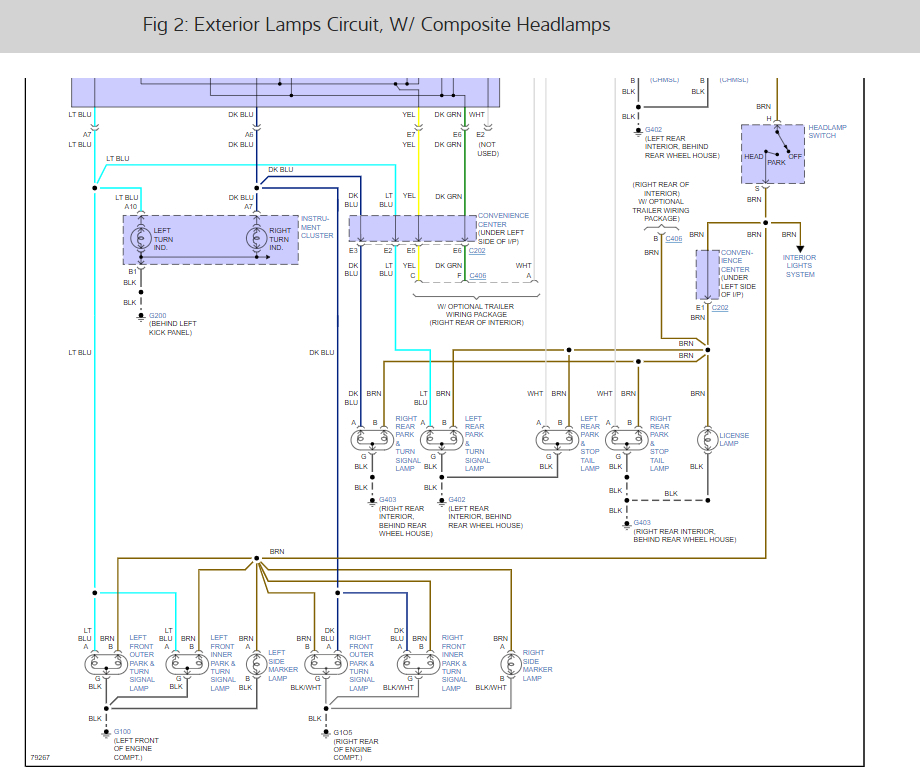Click the left rear park & stop tail lamp symbol
Image resolution: width=920 pixels, height=784 pixels.
pos(557,440)
